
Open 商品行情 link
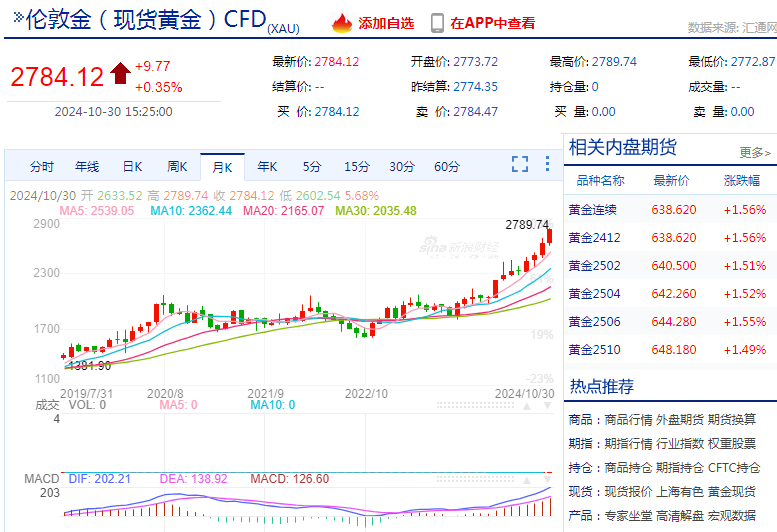[628, 420]
